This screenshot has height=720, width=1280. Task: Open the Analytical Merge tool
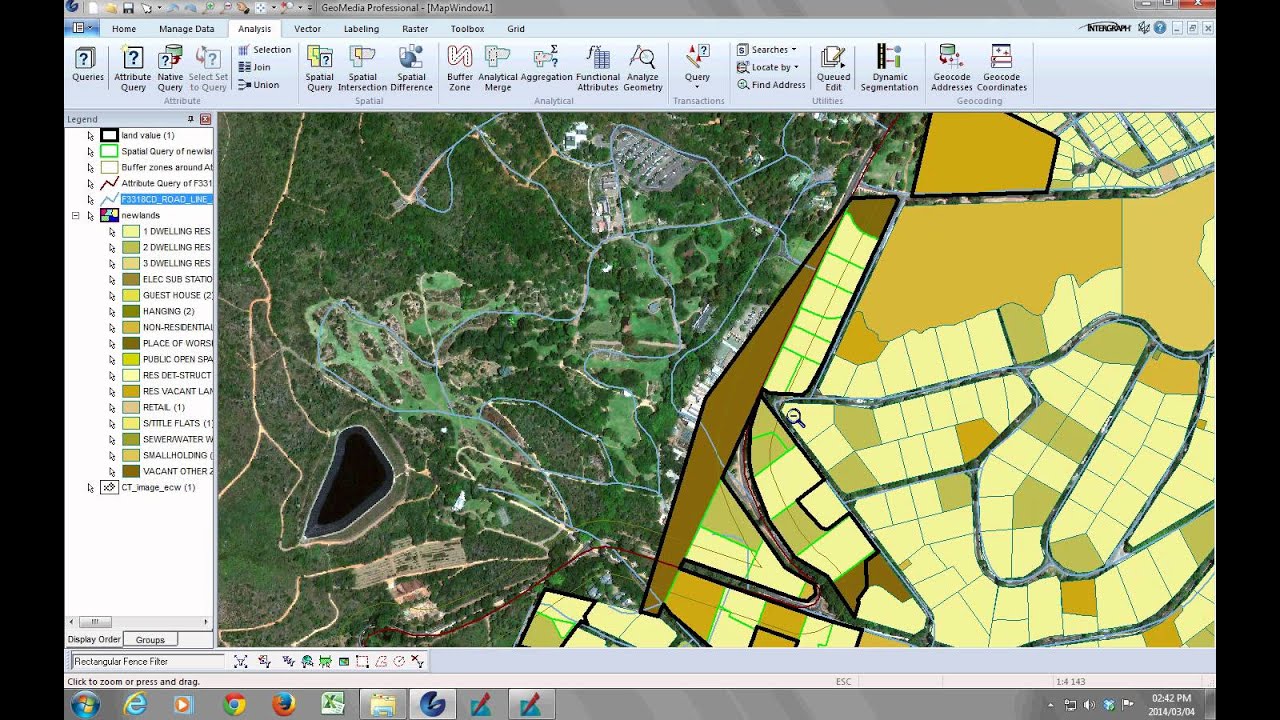[498, 69]
